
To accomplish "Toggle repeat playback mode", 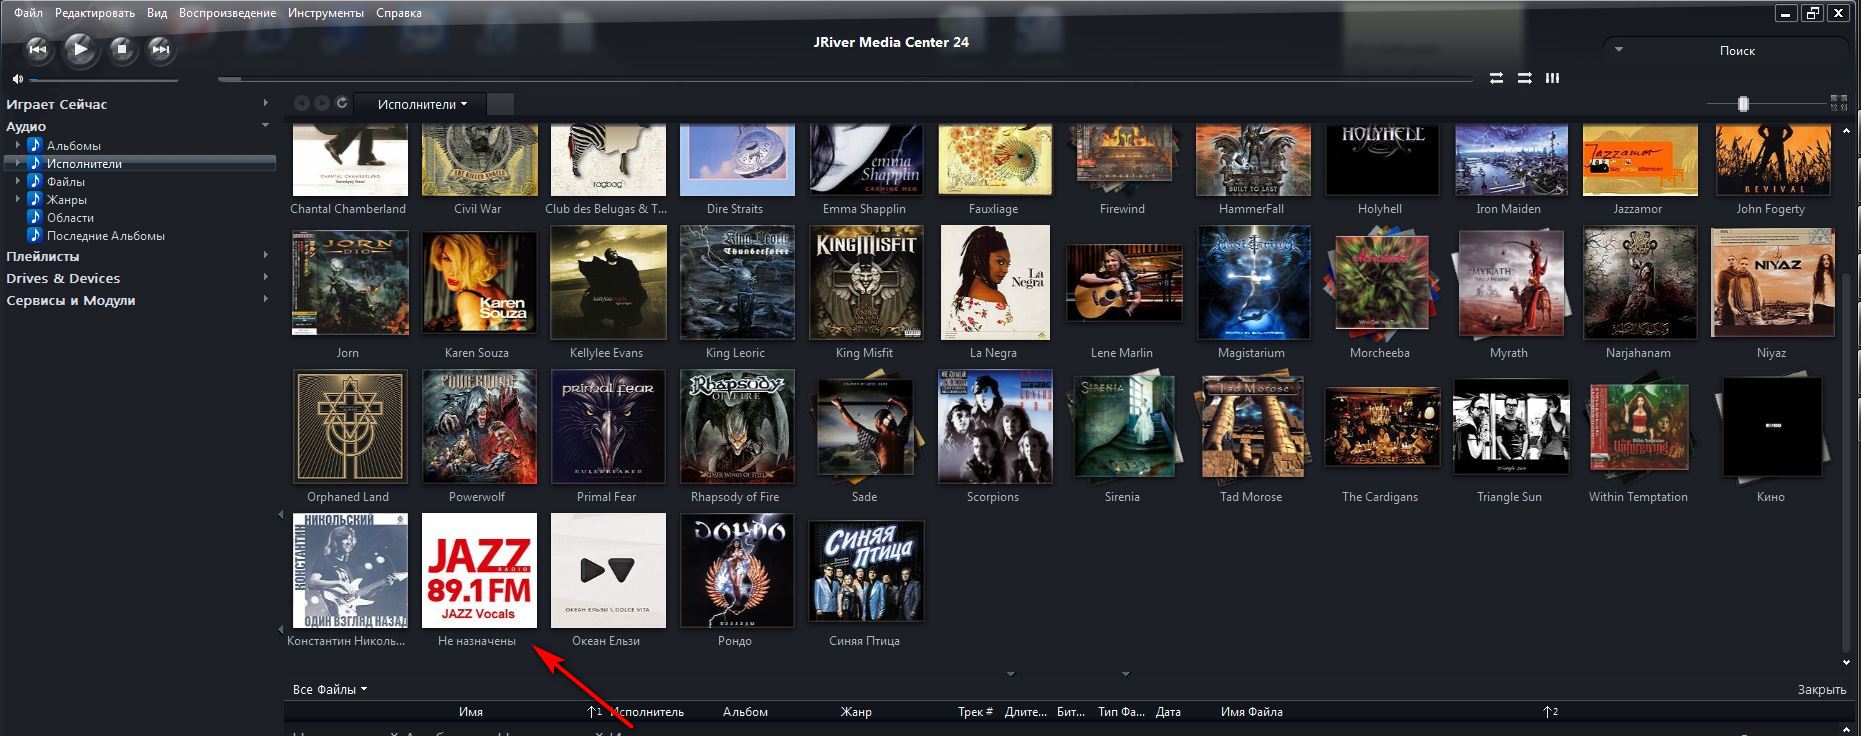I will click(x=1496, y=78).
